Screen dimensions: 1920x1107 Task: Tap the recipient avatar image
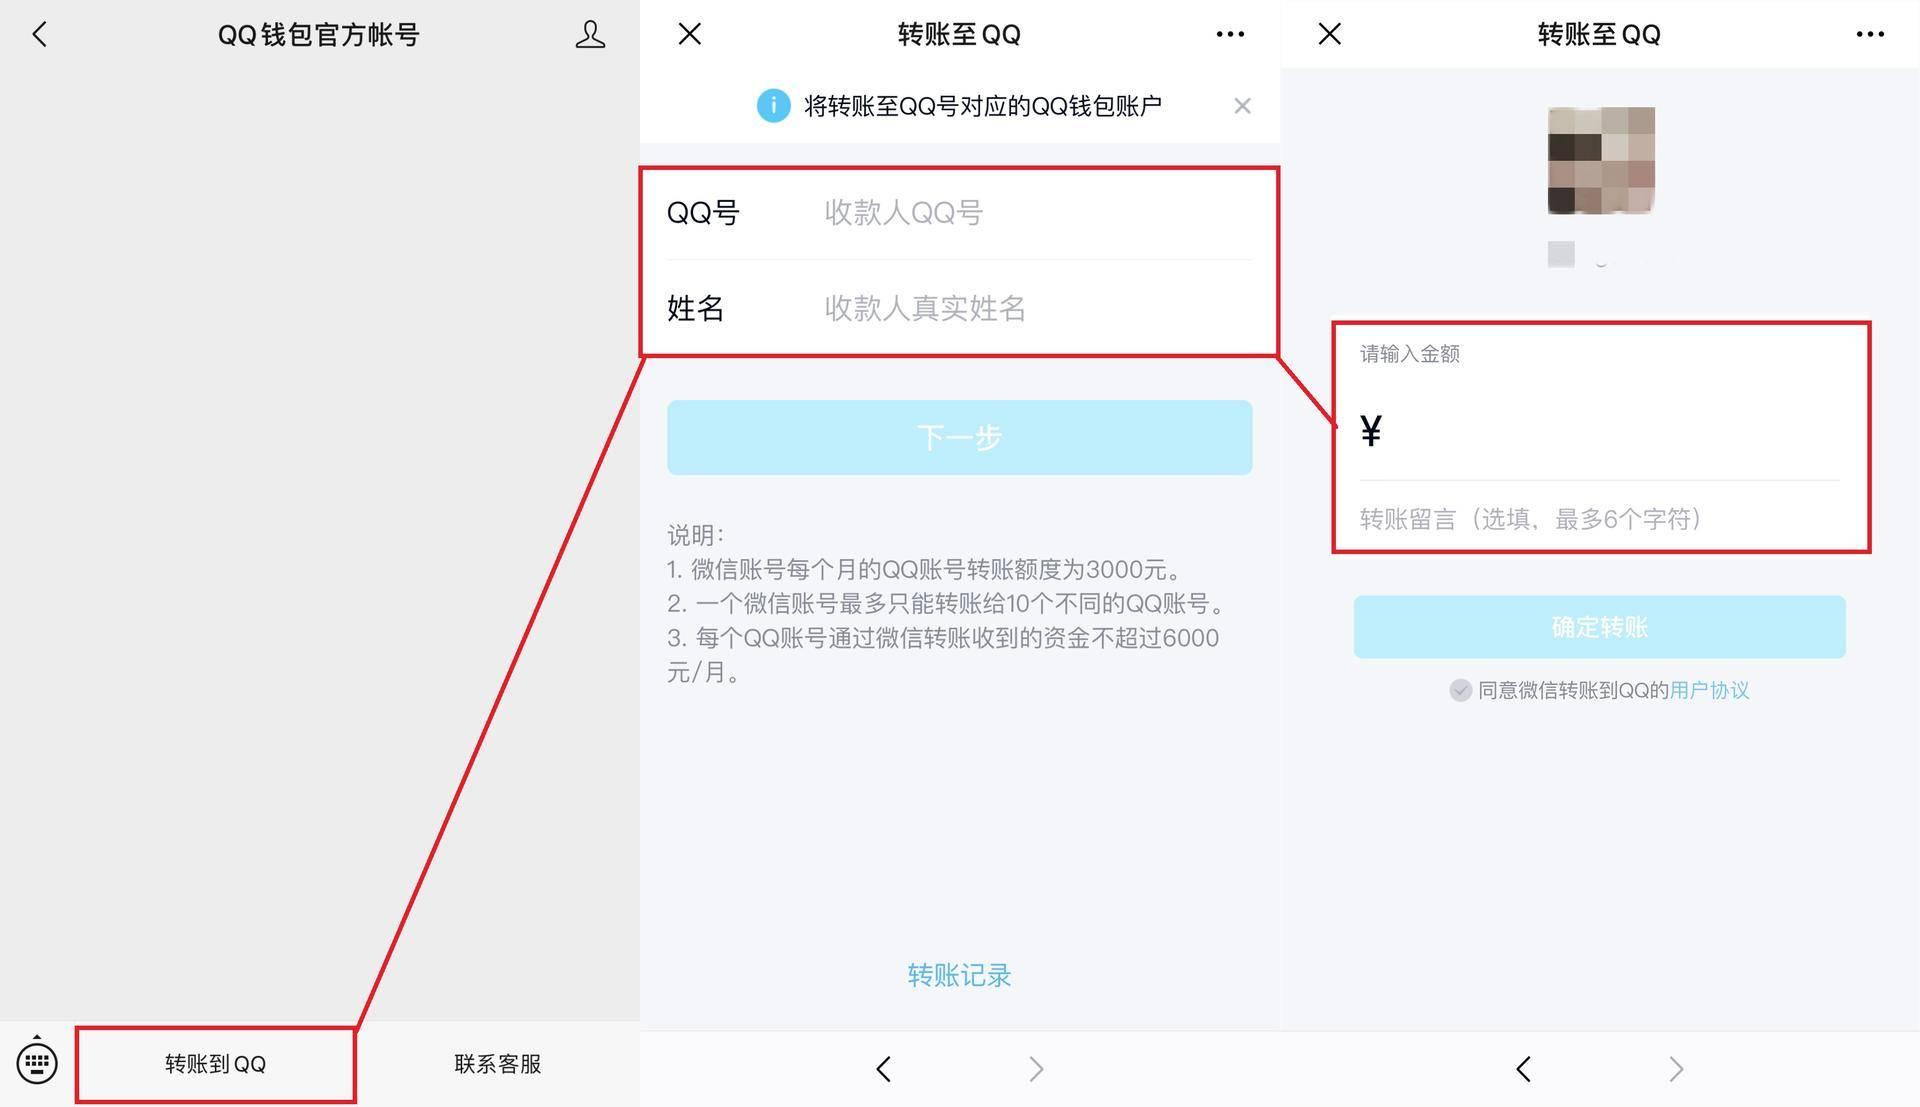1601,160
